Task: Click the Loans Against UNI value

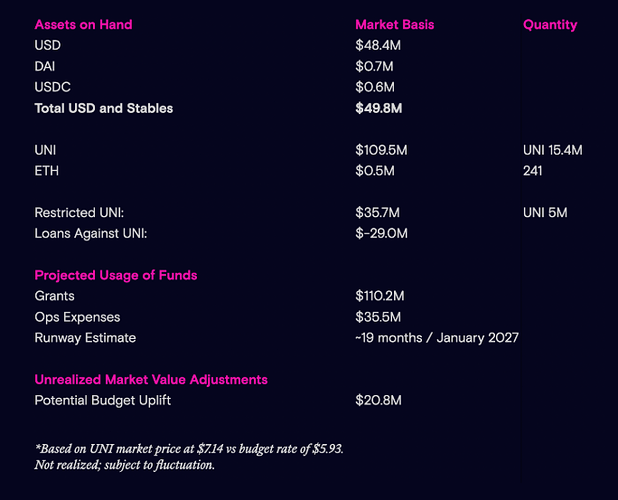Action: tap(381, 233)
